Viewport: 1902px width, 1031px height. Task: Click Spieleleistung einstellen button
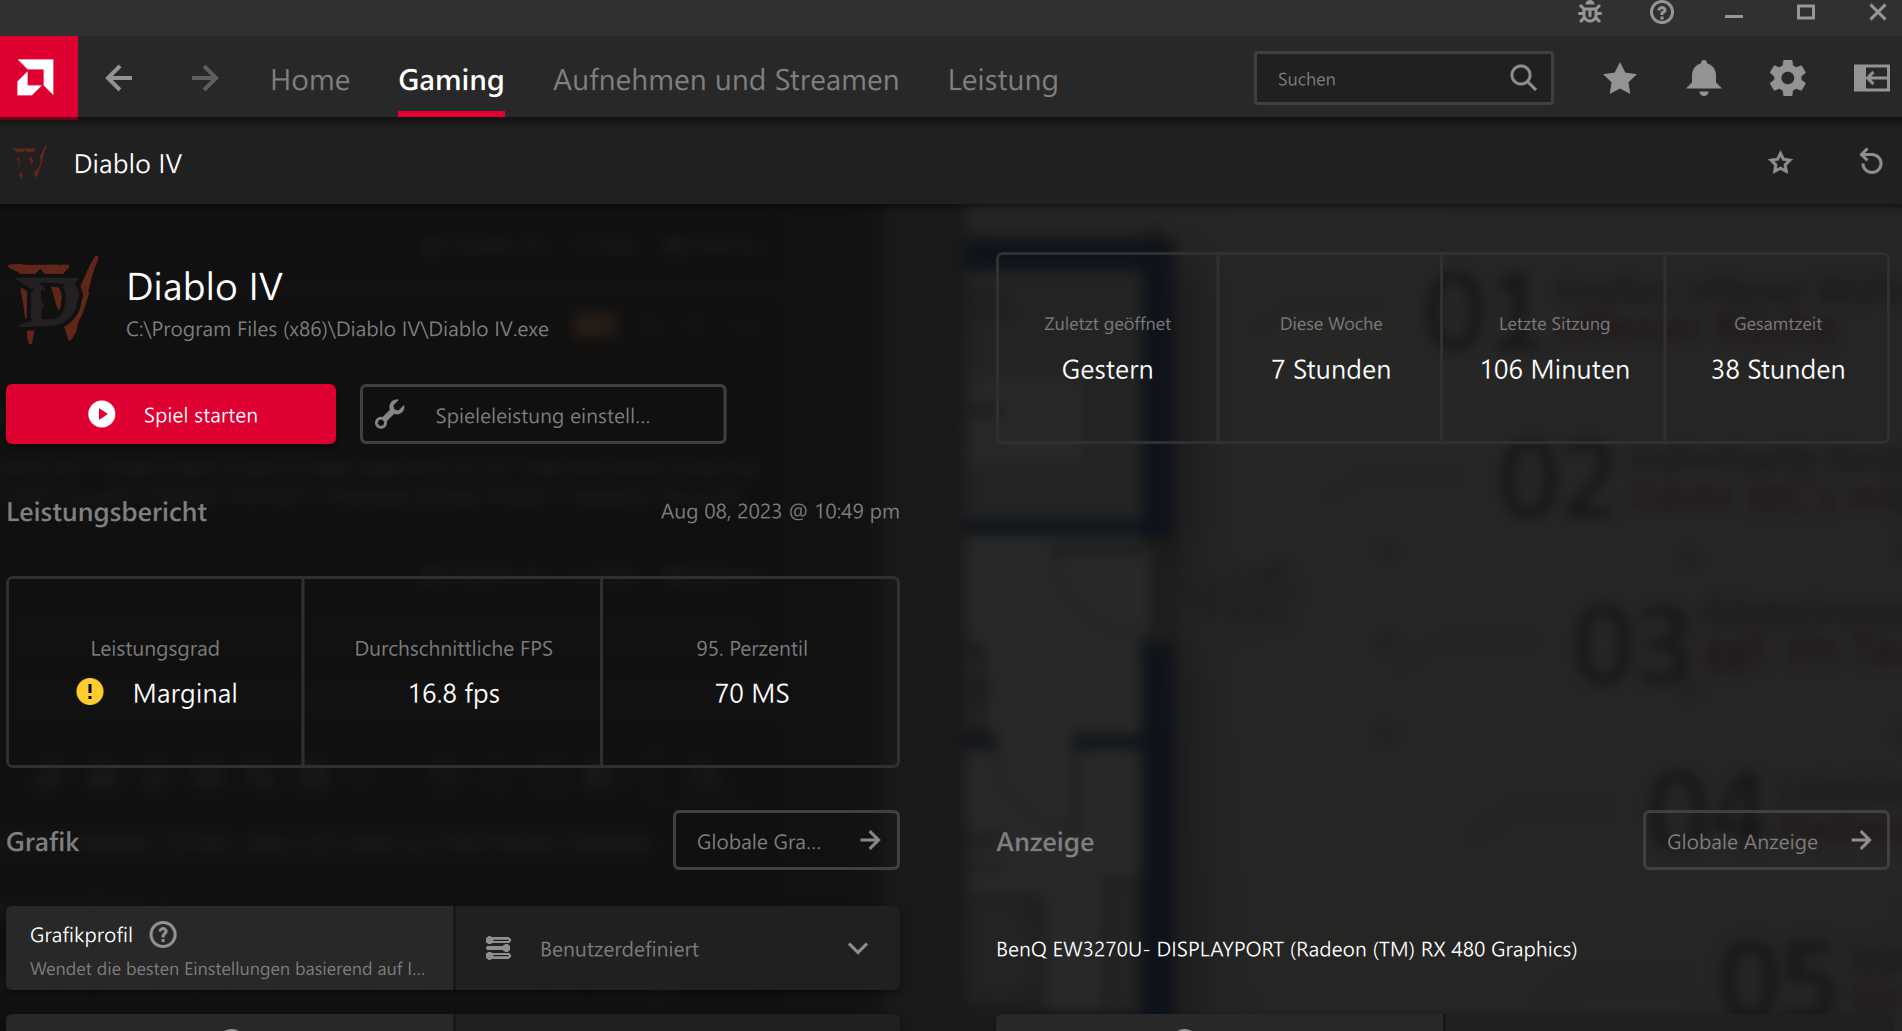tap(543, 414)
